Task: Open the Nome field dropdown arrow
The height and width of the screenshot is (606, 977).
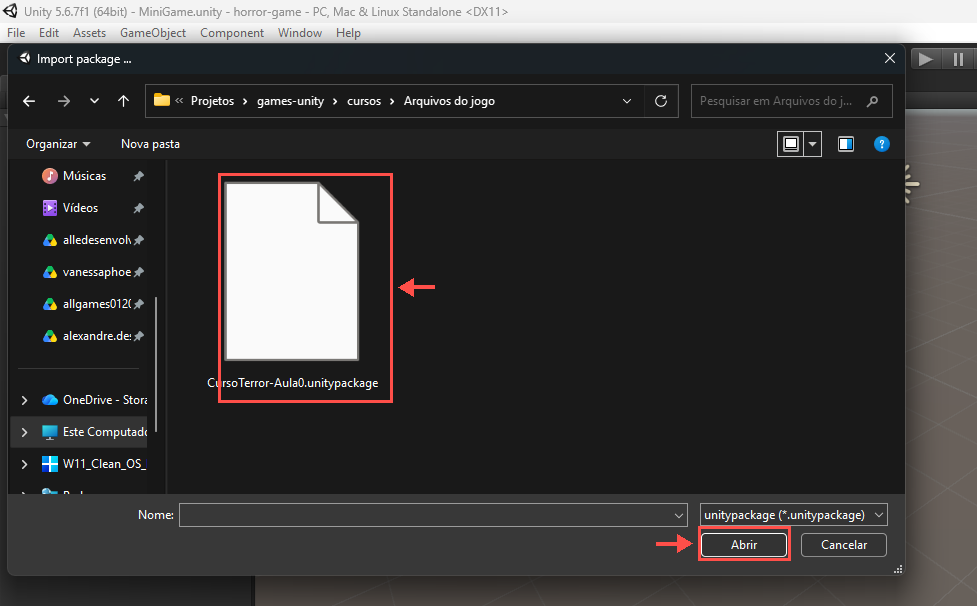Action: point(679,515)
